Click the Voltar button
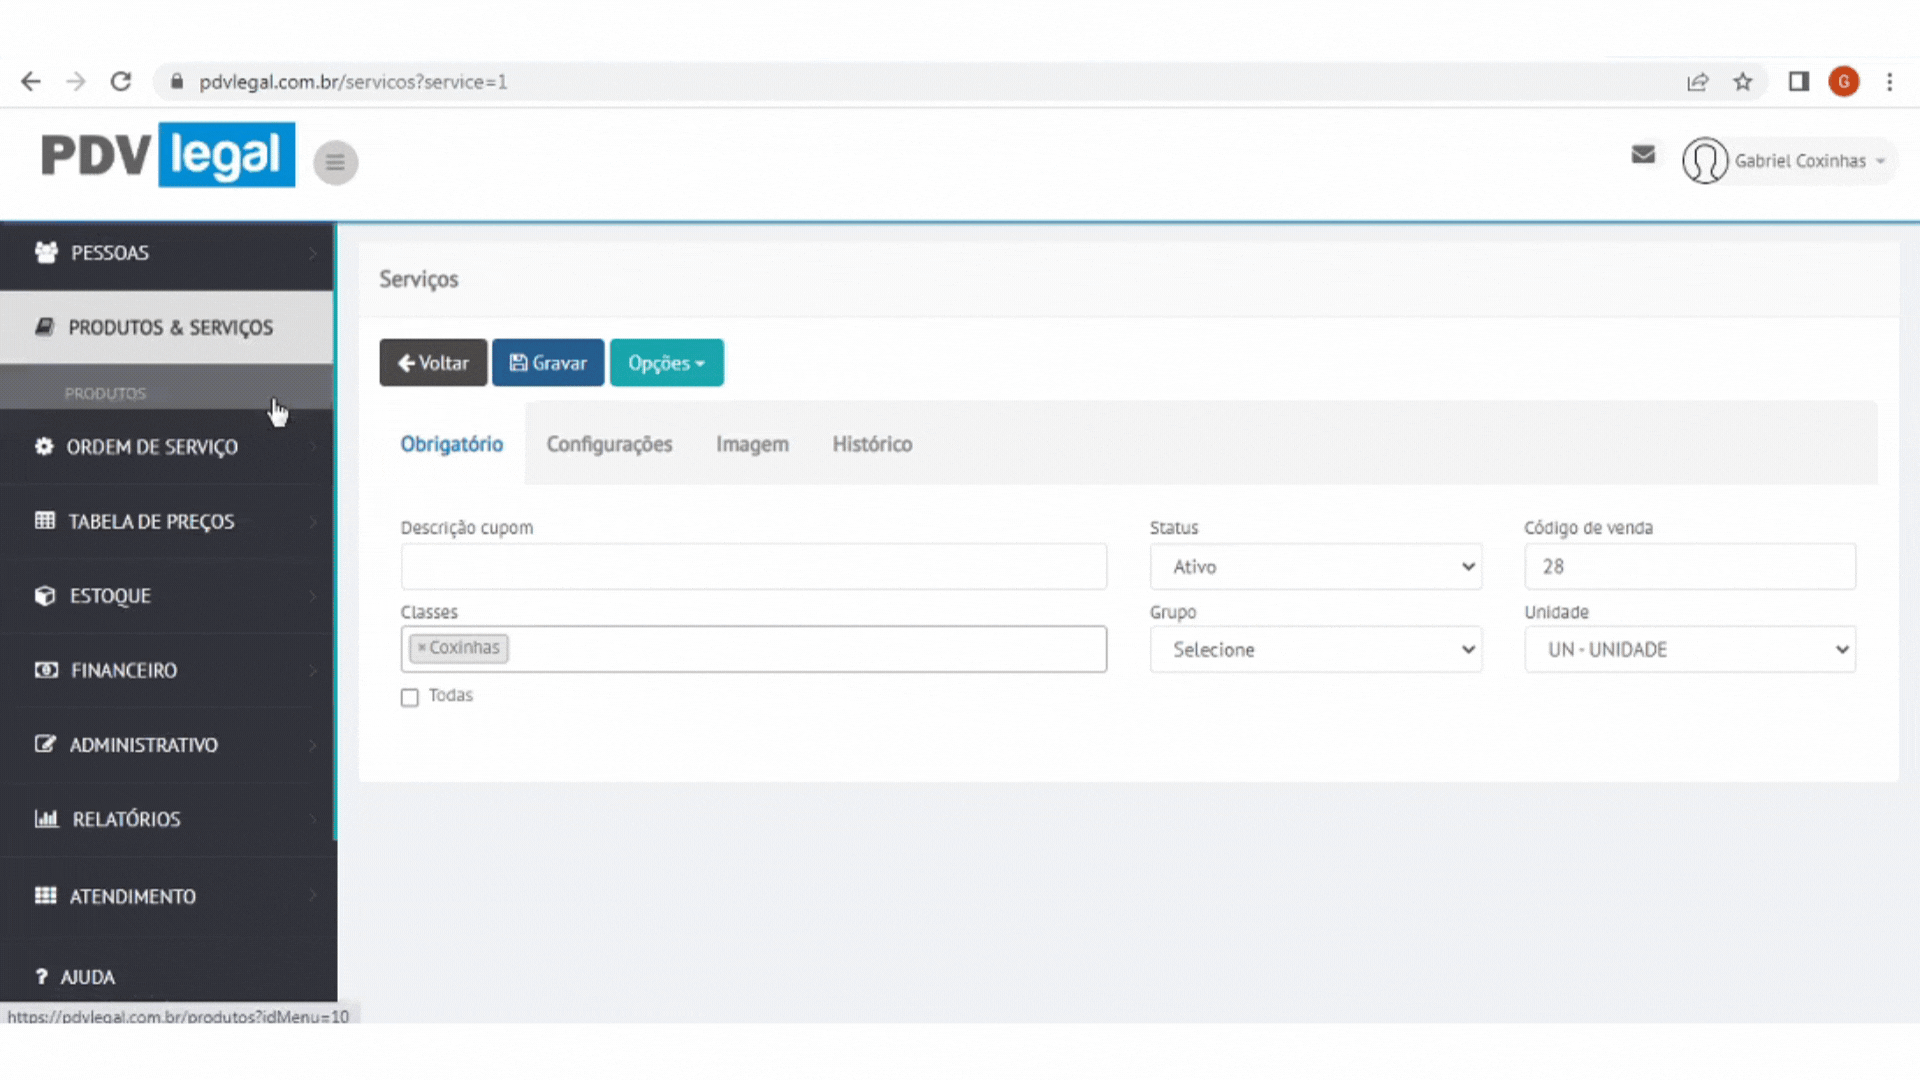The image size is (1920, 1080). [x=433, y=363]
